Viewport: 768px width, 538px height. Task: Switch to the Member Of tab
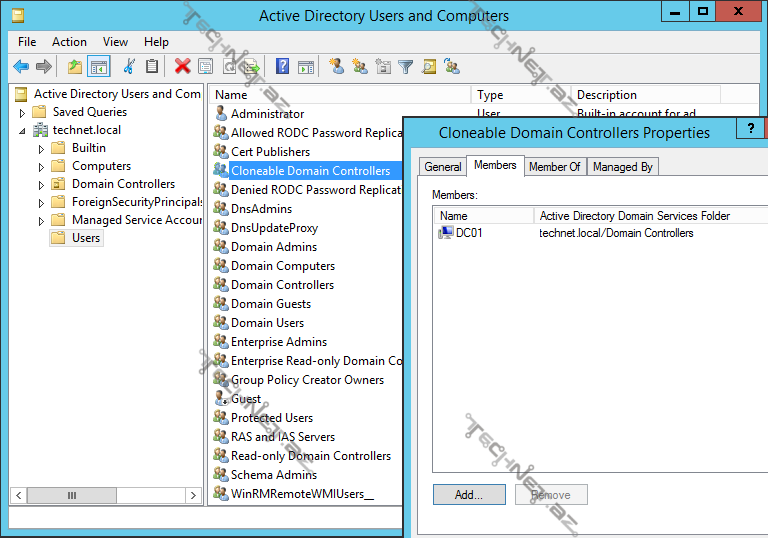point(554,167)
